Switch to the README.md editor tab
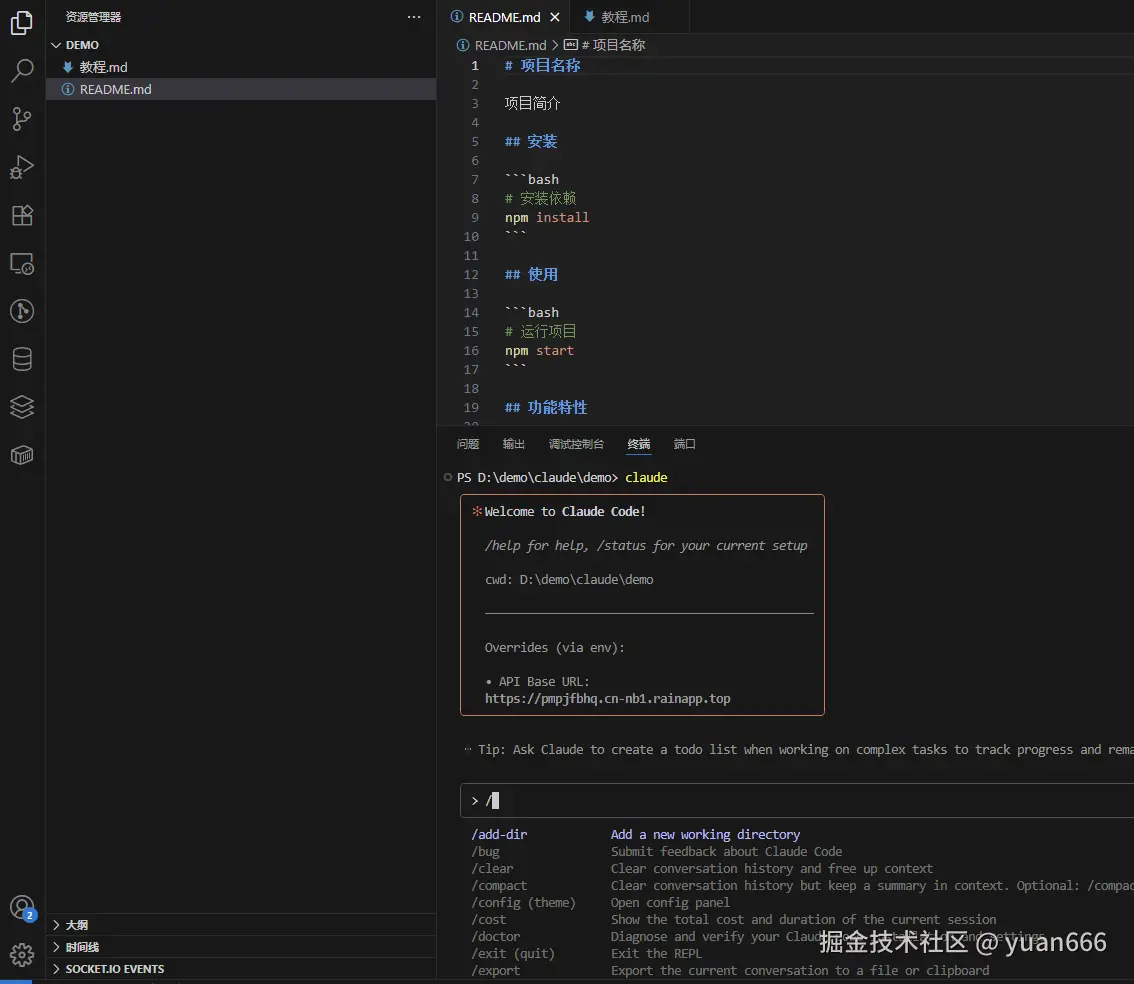The width and height of the screenshot is (1134, 984). (504, 17)
